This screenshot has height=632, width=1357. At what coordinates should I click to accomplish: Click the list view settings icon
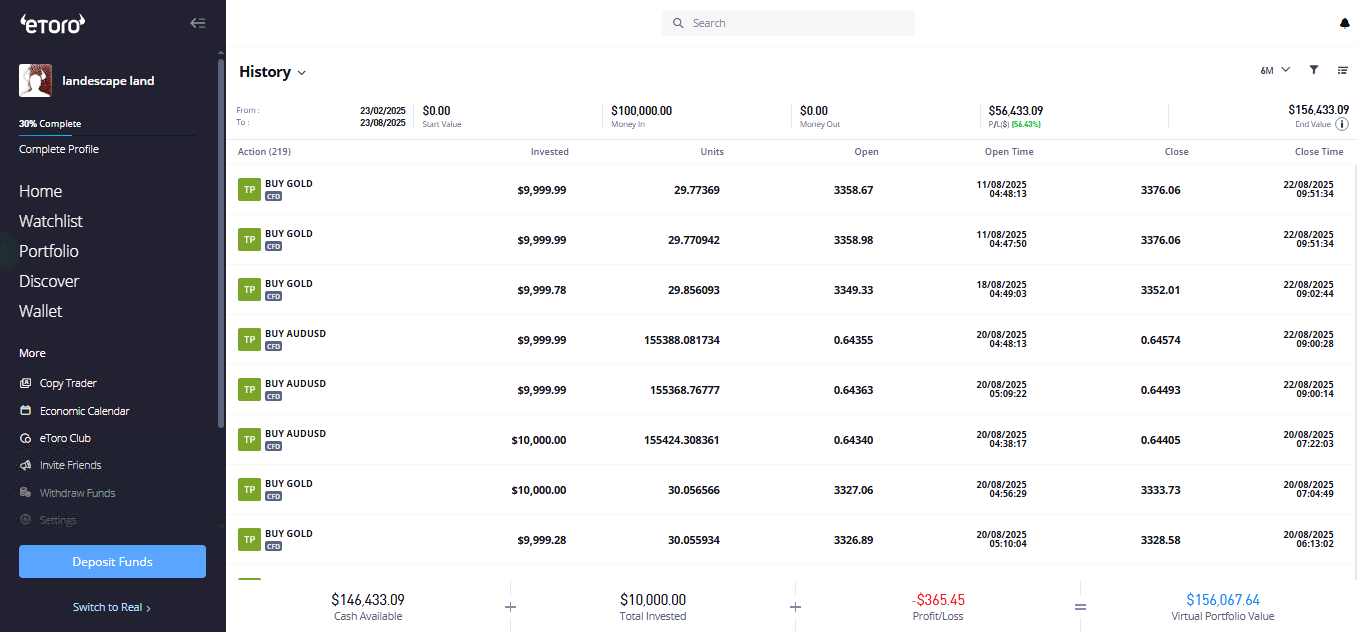click(1343, 70)
